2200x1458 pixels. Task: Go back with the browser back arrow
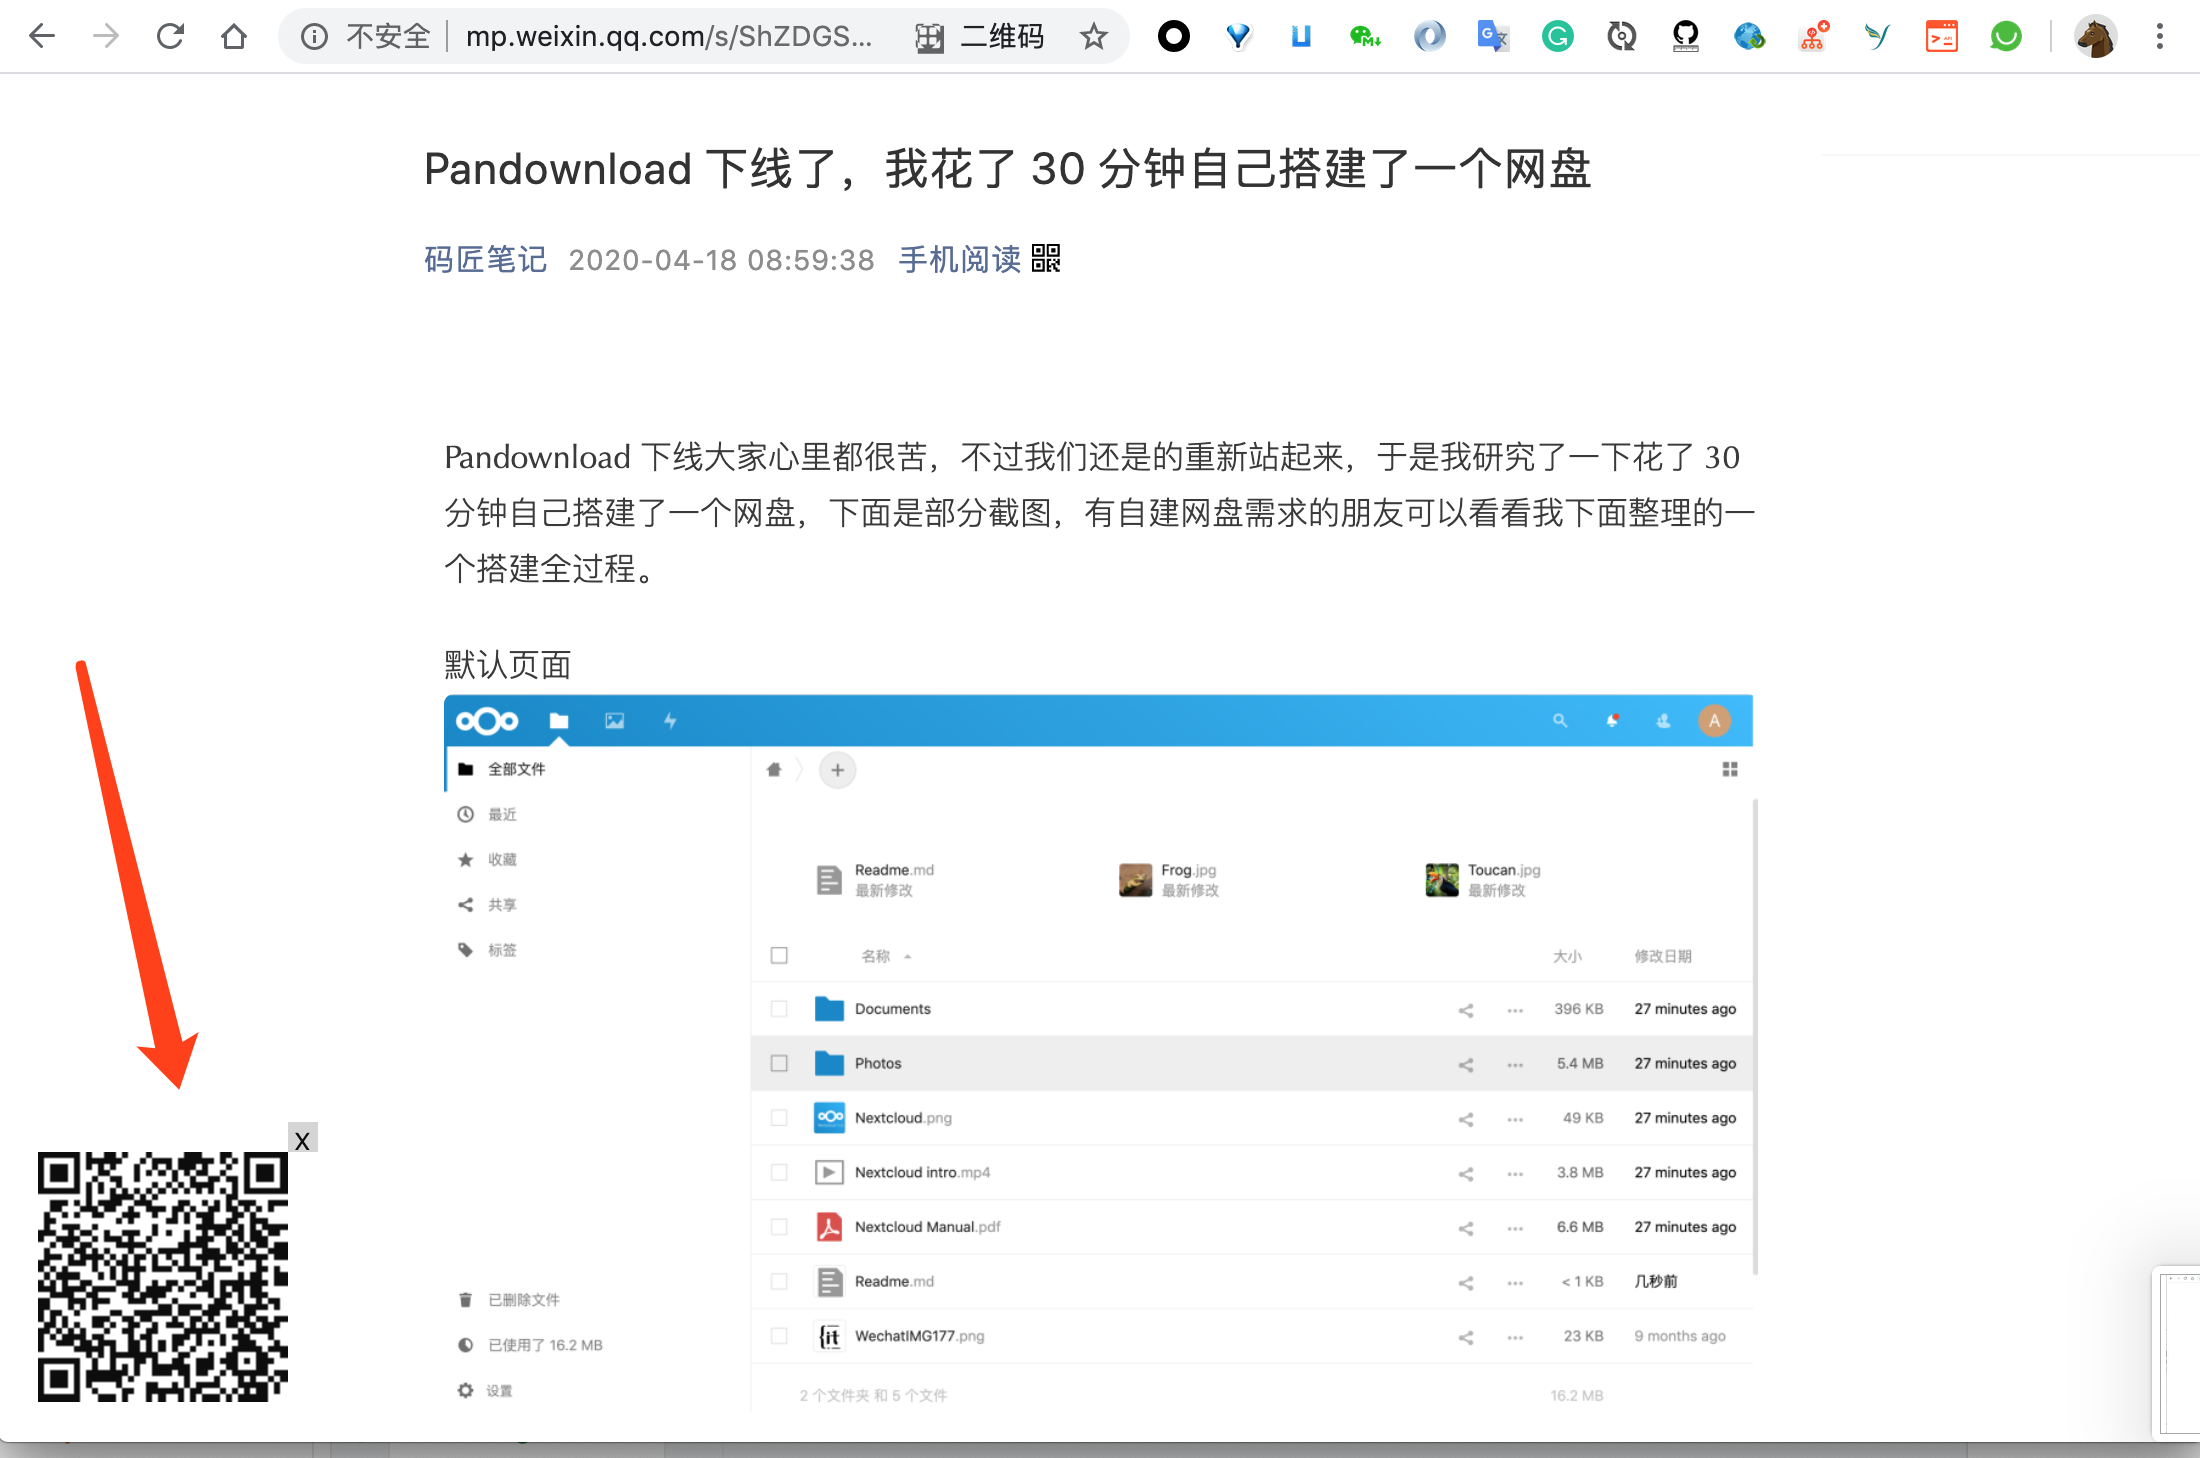point(42,37)
